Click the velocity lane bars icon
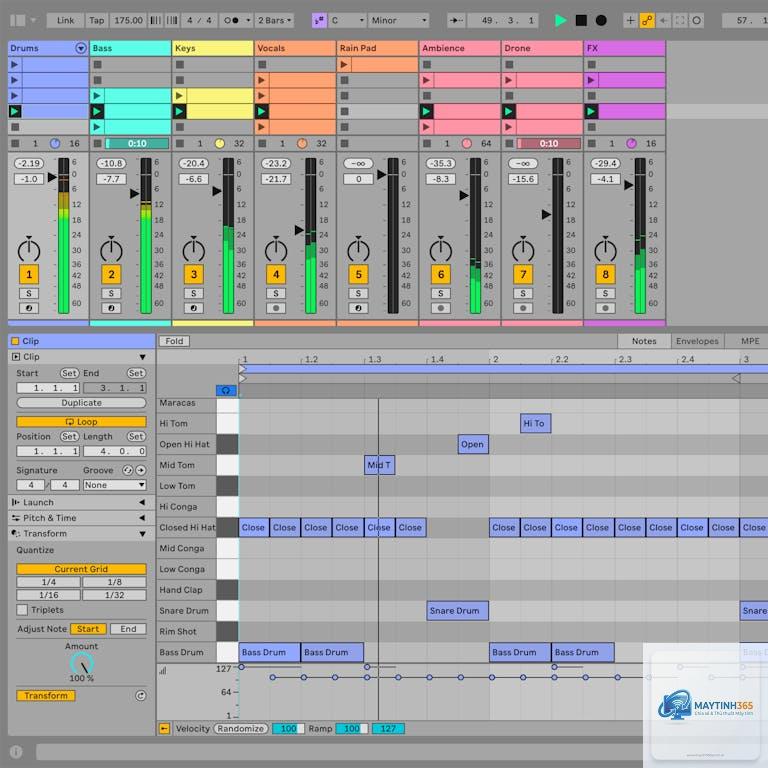Viewport: 768px width, 768px height. (163, 671)
